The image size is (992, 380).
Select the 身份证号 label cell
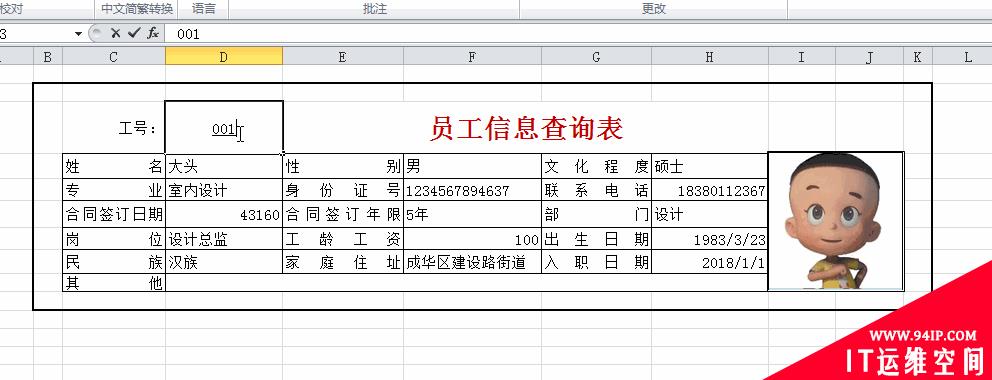click(x=343, y=190)
